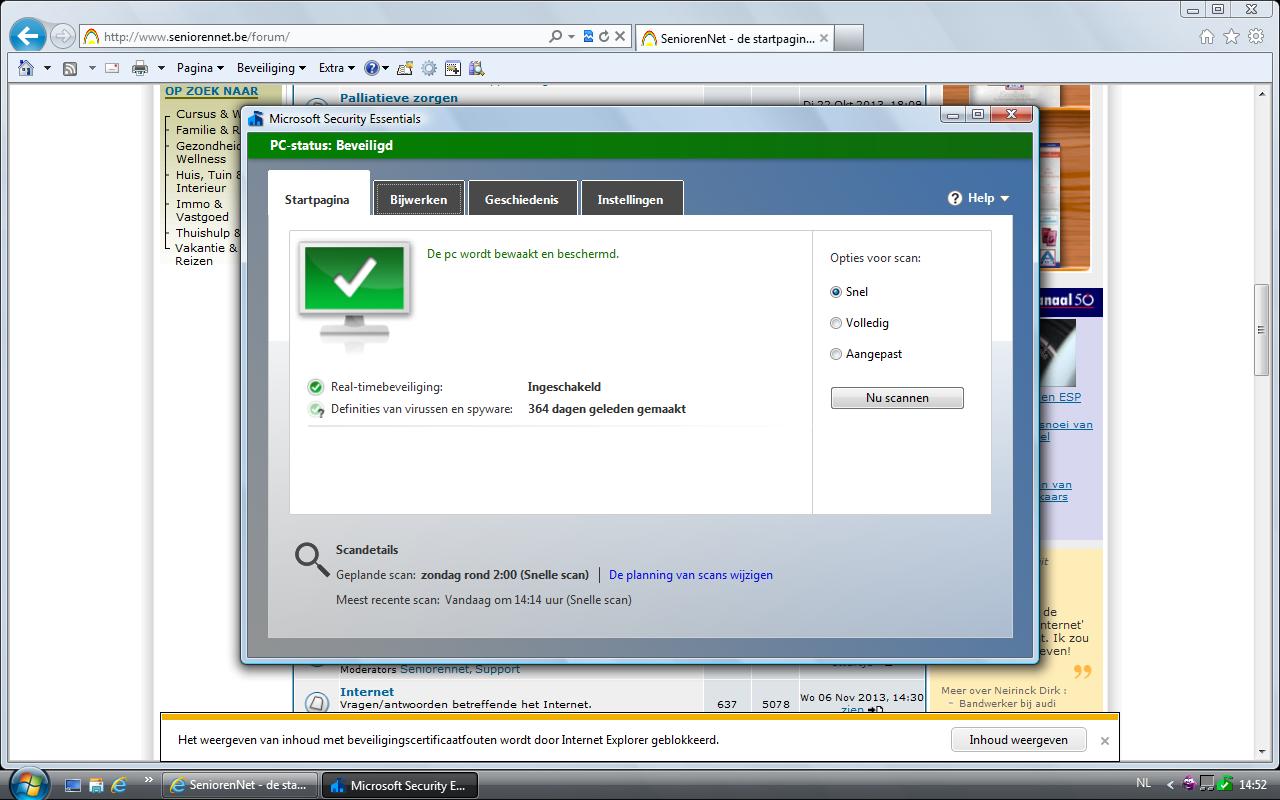Expand the Help dropdown in Security Essentials

(1004, 198)
